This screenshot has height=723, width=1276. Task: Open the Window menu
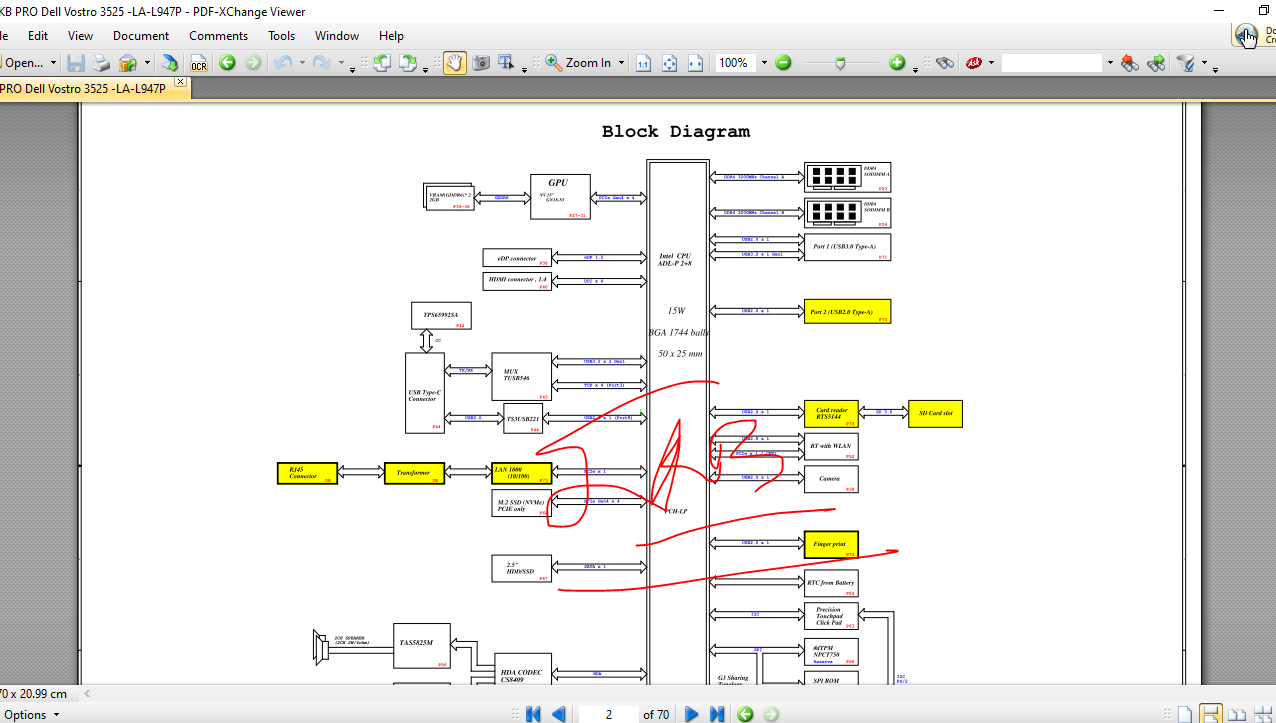(x=337, y=36)
